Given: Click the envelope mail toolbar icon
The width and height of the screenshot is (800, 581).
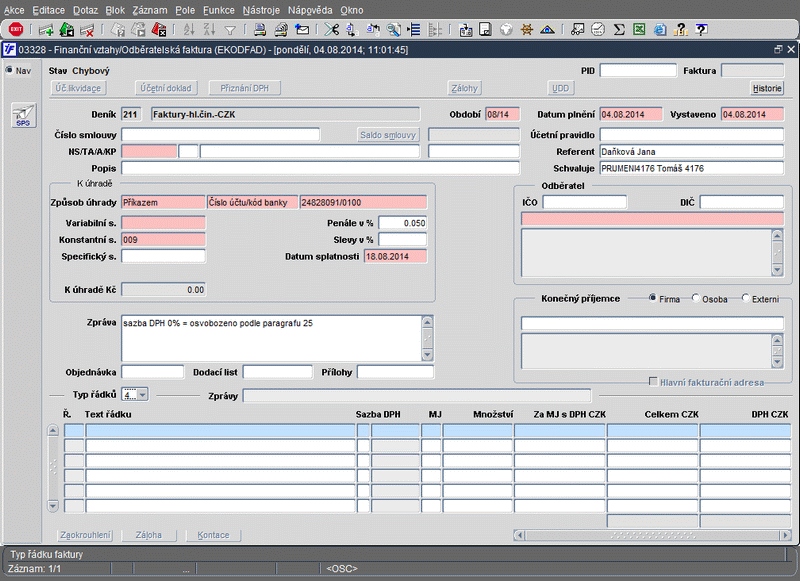Looking at the screenshot, I should tap(302, 29).
